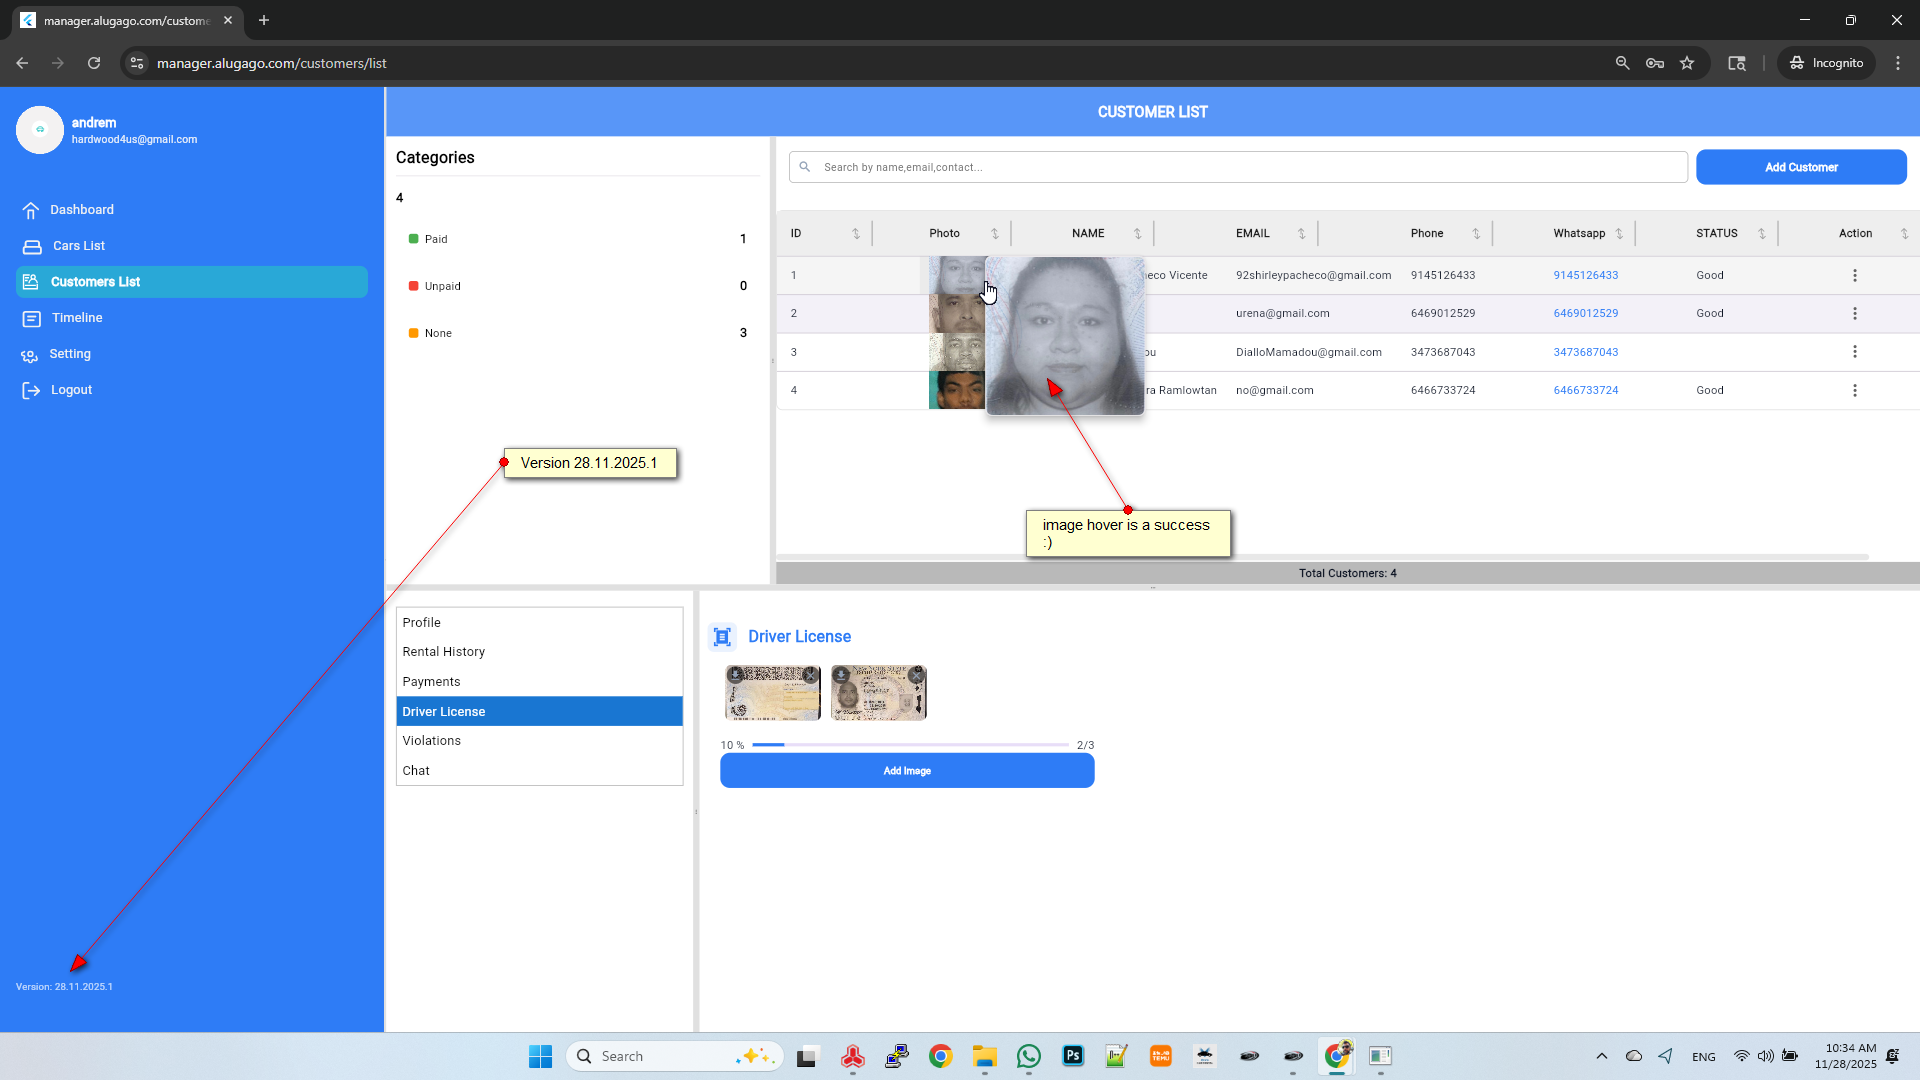This screenshot has width=1920, height=1080.
Task: Click the driver license upload progress bar
Action: [910, 745]
